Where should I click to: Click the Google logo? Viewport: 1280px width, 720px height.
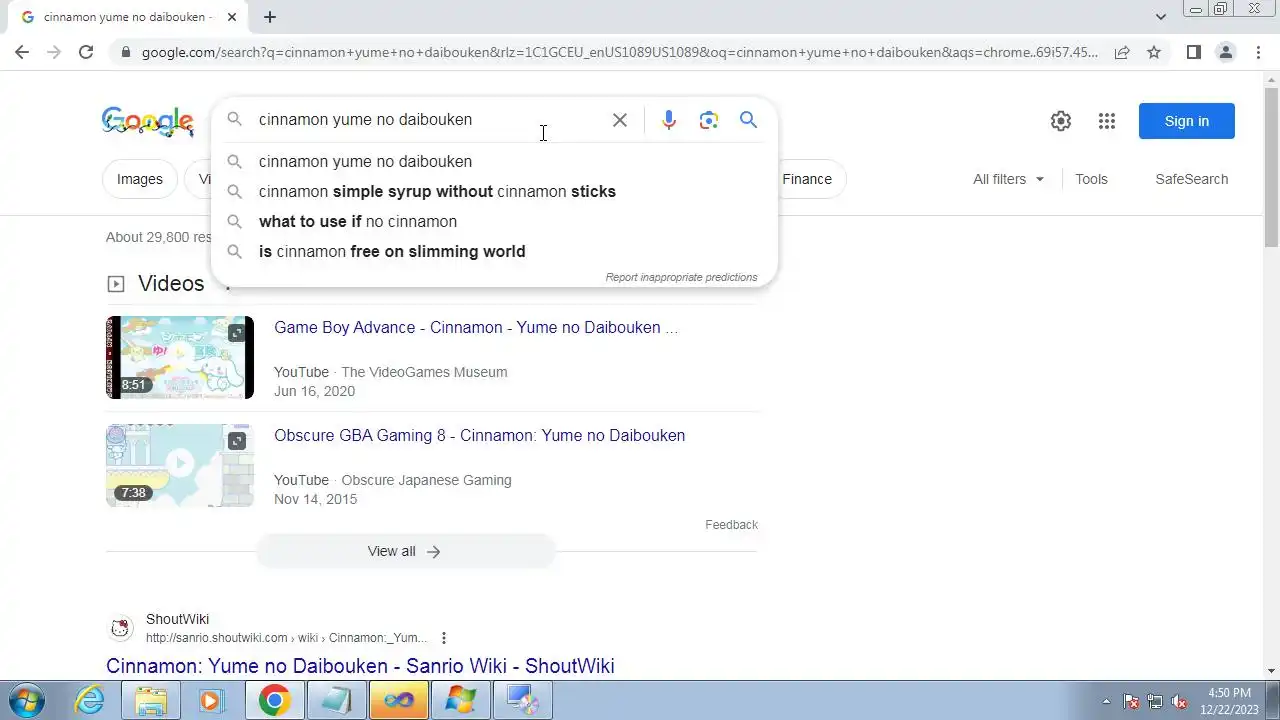coord(148,122)
